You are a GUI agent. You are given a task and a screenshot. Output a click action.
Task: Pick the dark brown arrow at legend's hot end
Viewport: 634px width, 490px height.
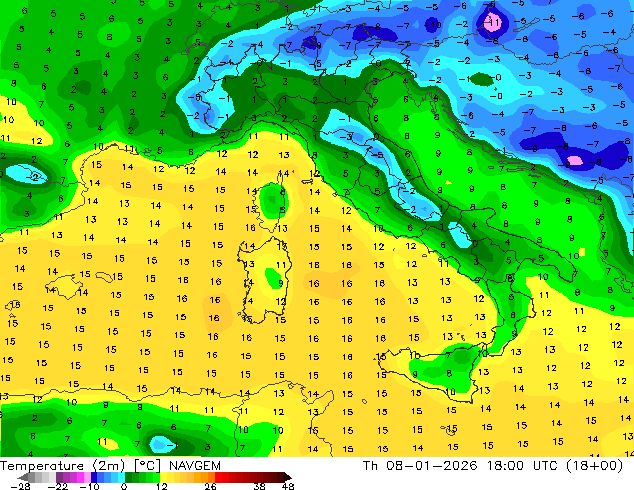point(287,477)
